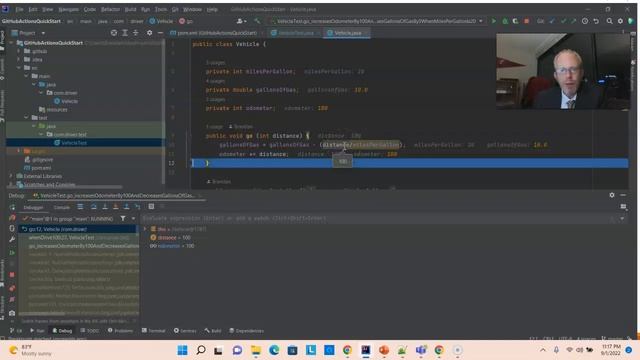Open Search Everywhere magnifier icon
Viewport: 640px width, 360px height.
tap(609, 21)
